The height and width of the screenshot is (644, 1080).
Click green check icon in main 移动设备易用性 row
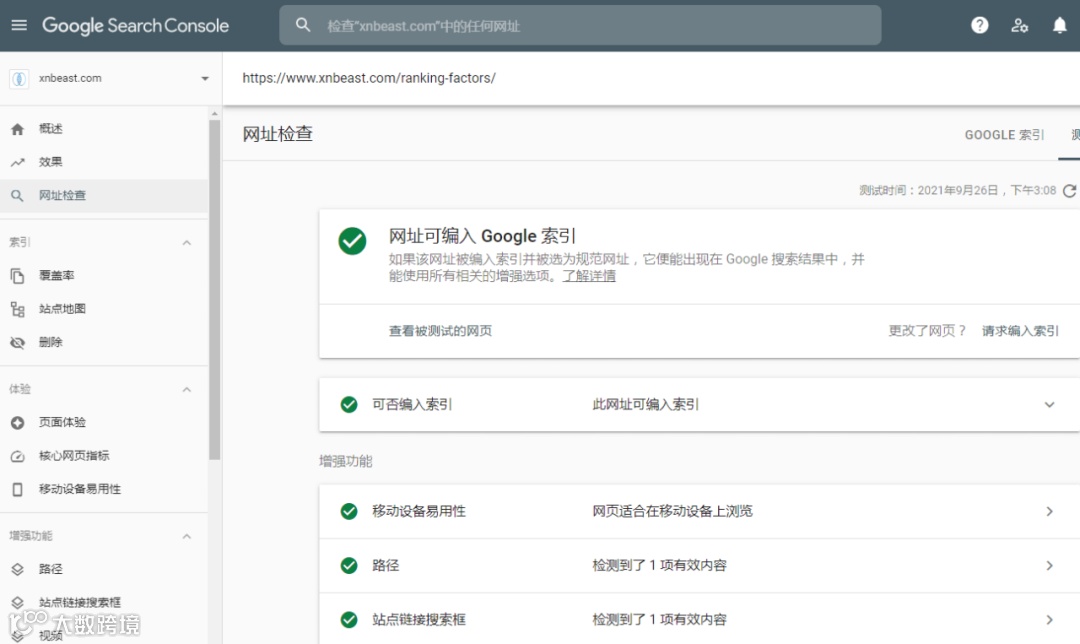[349, 511]
